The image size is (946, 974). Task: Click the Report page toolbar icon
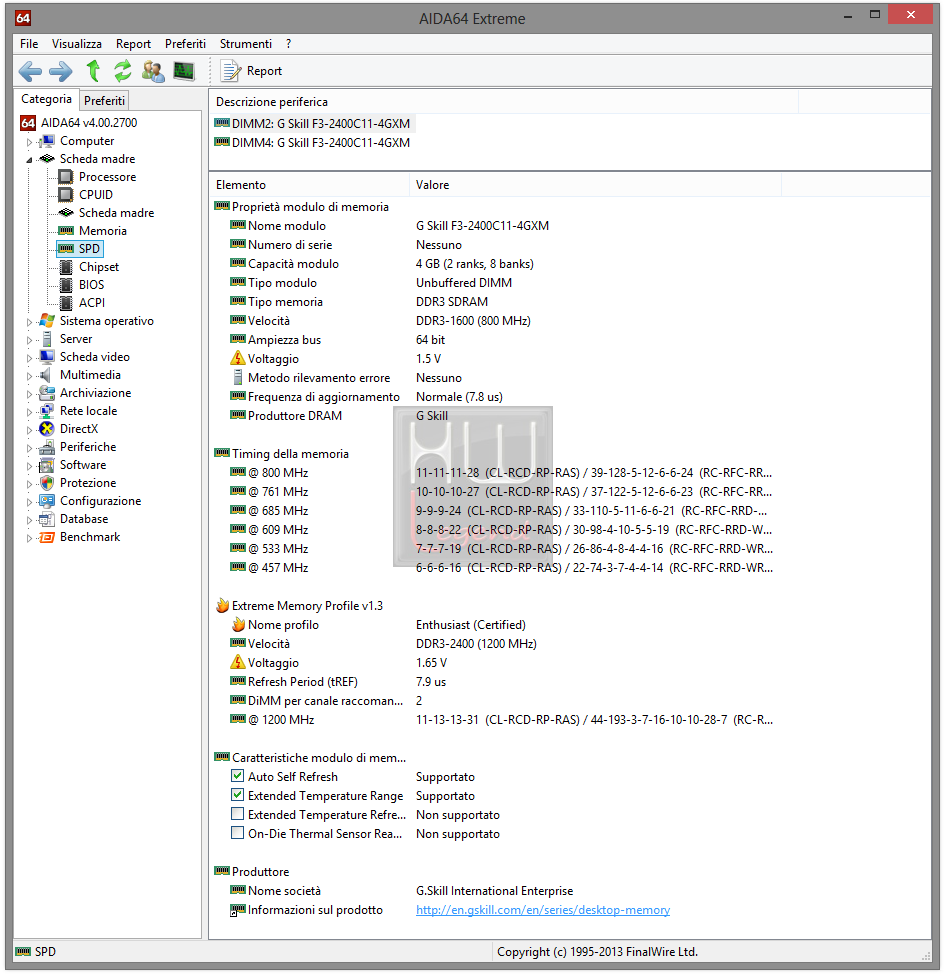pyautogui.click(x=230, y=71)
